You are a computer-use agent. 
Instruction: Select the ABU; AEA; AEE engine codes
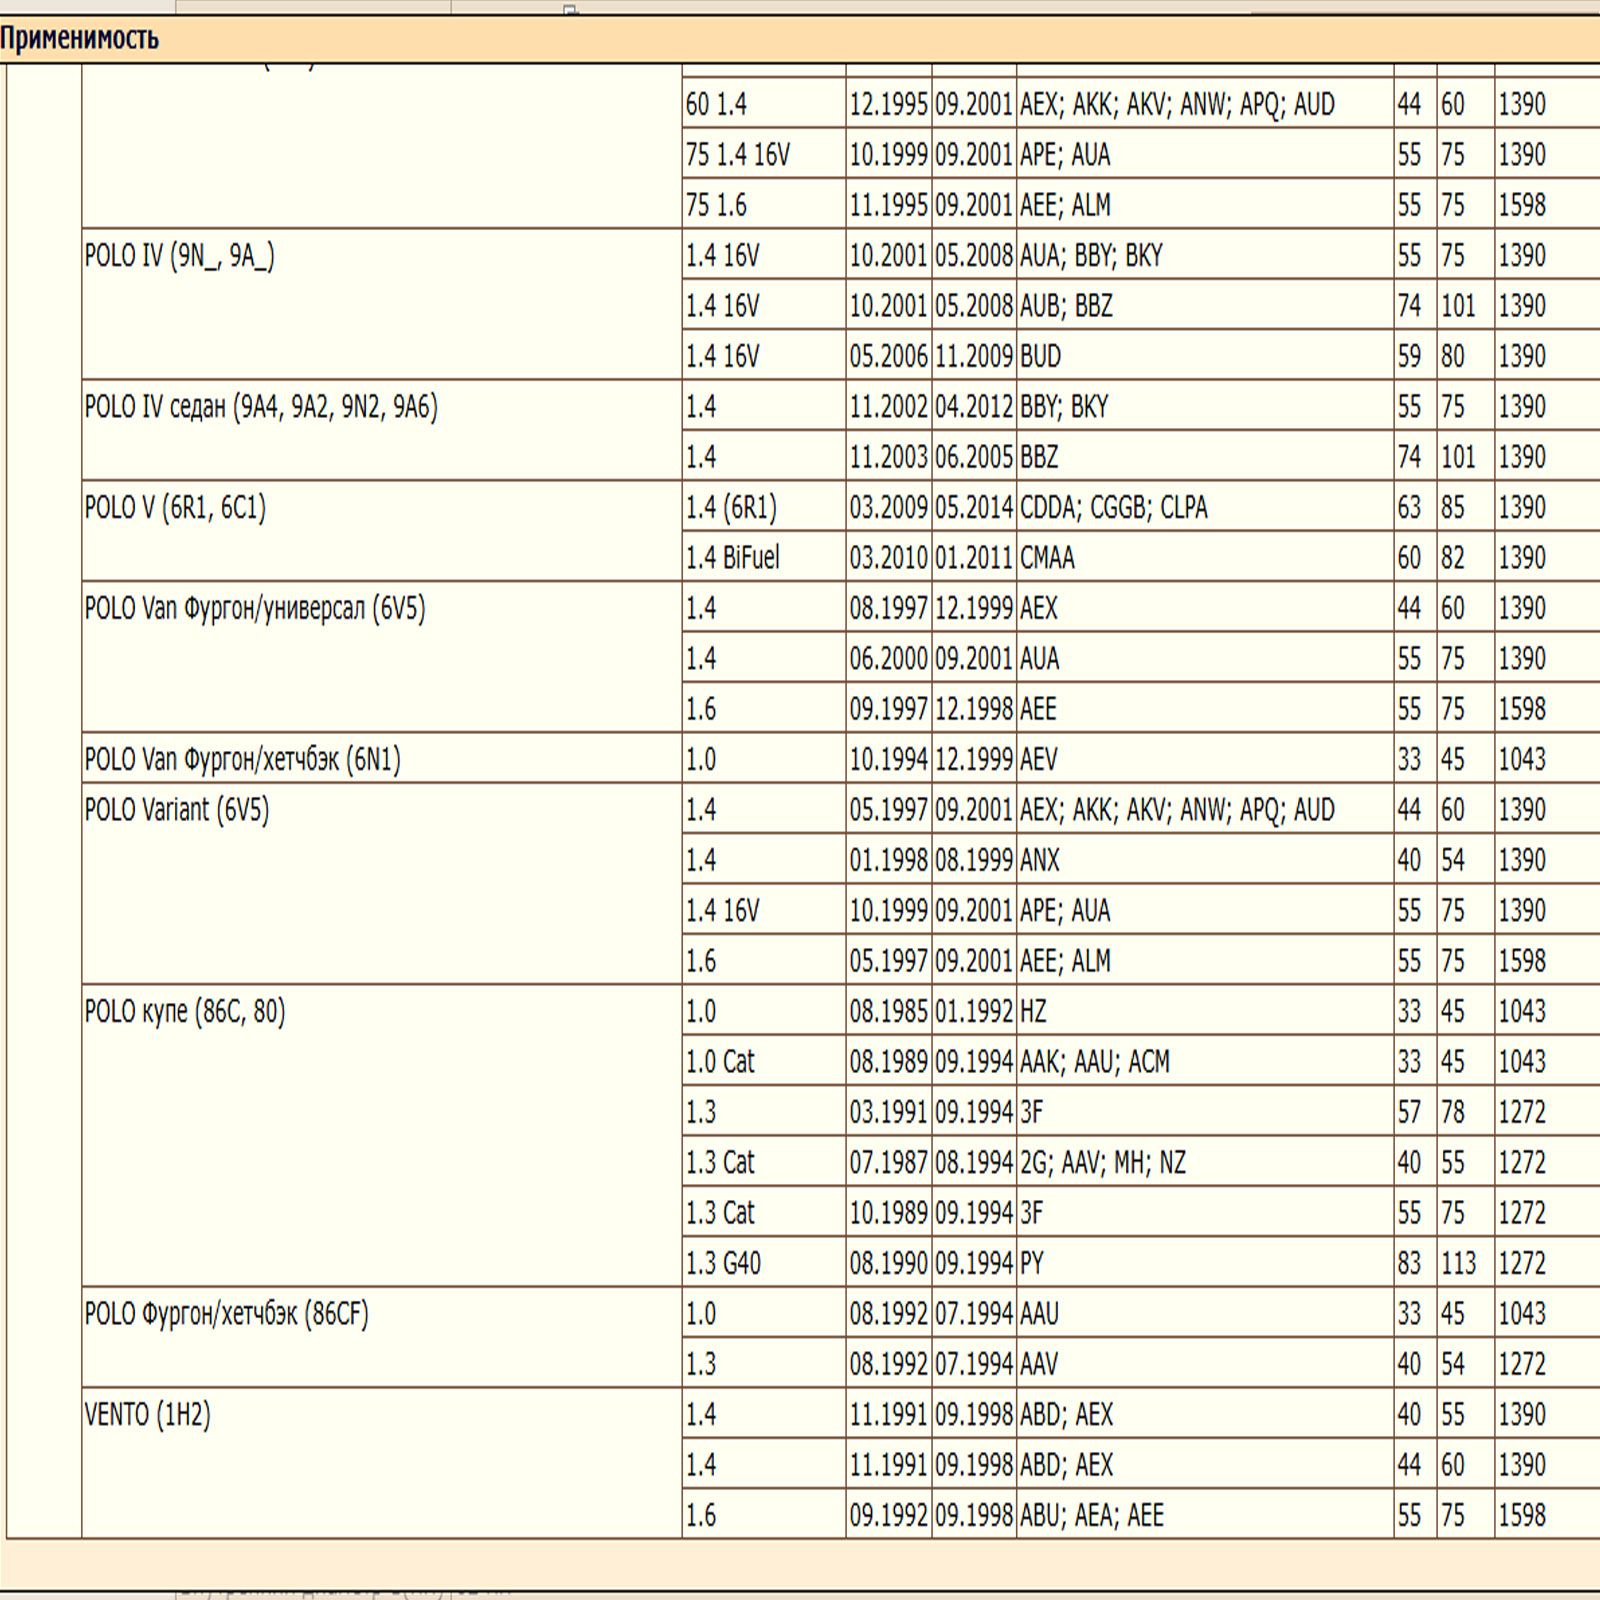coord(1091,1516)
